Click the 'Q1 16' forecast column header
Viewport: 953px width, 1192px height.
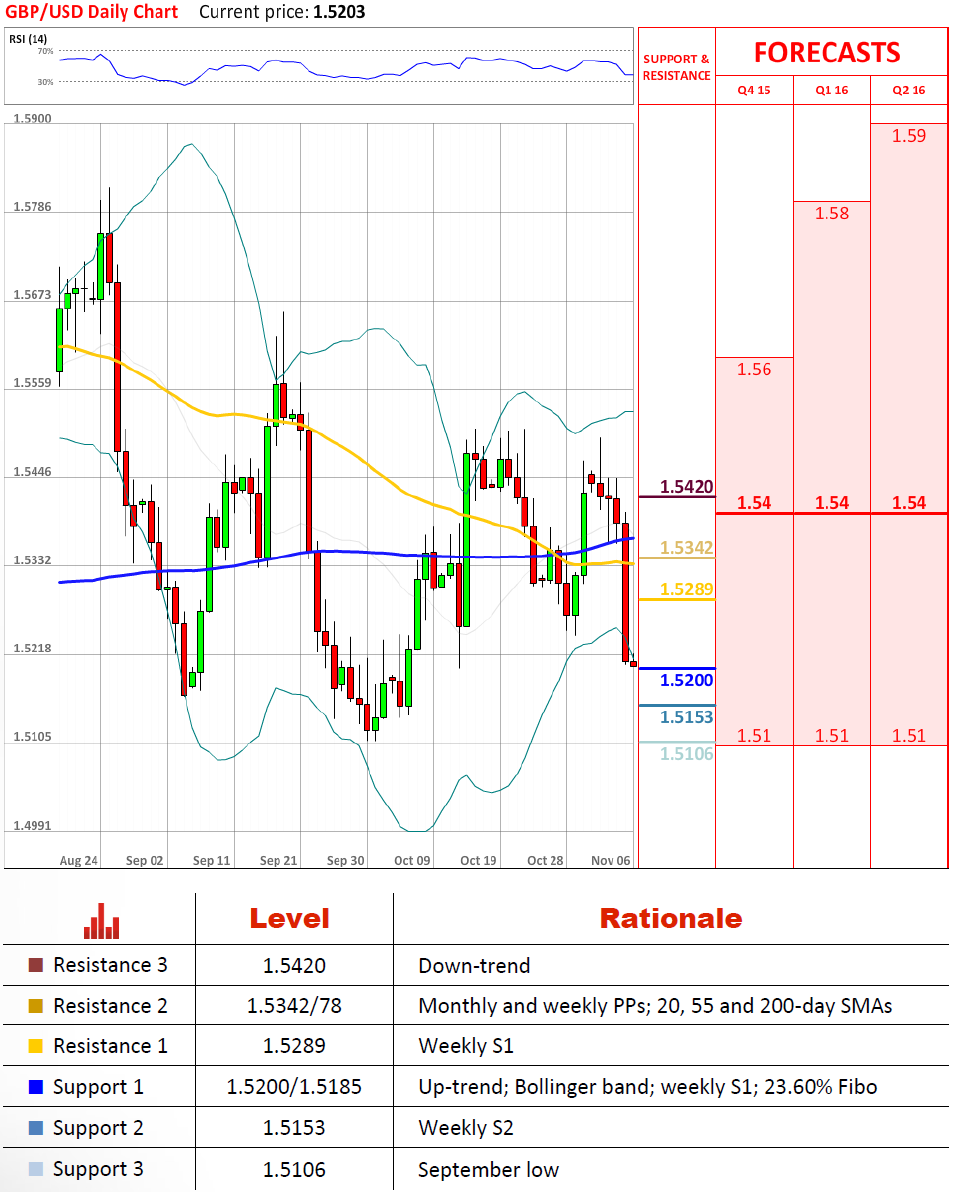tap(831, 90)
